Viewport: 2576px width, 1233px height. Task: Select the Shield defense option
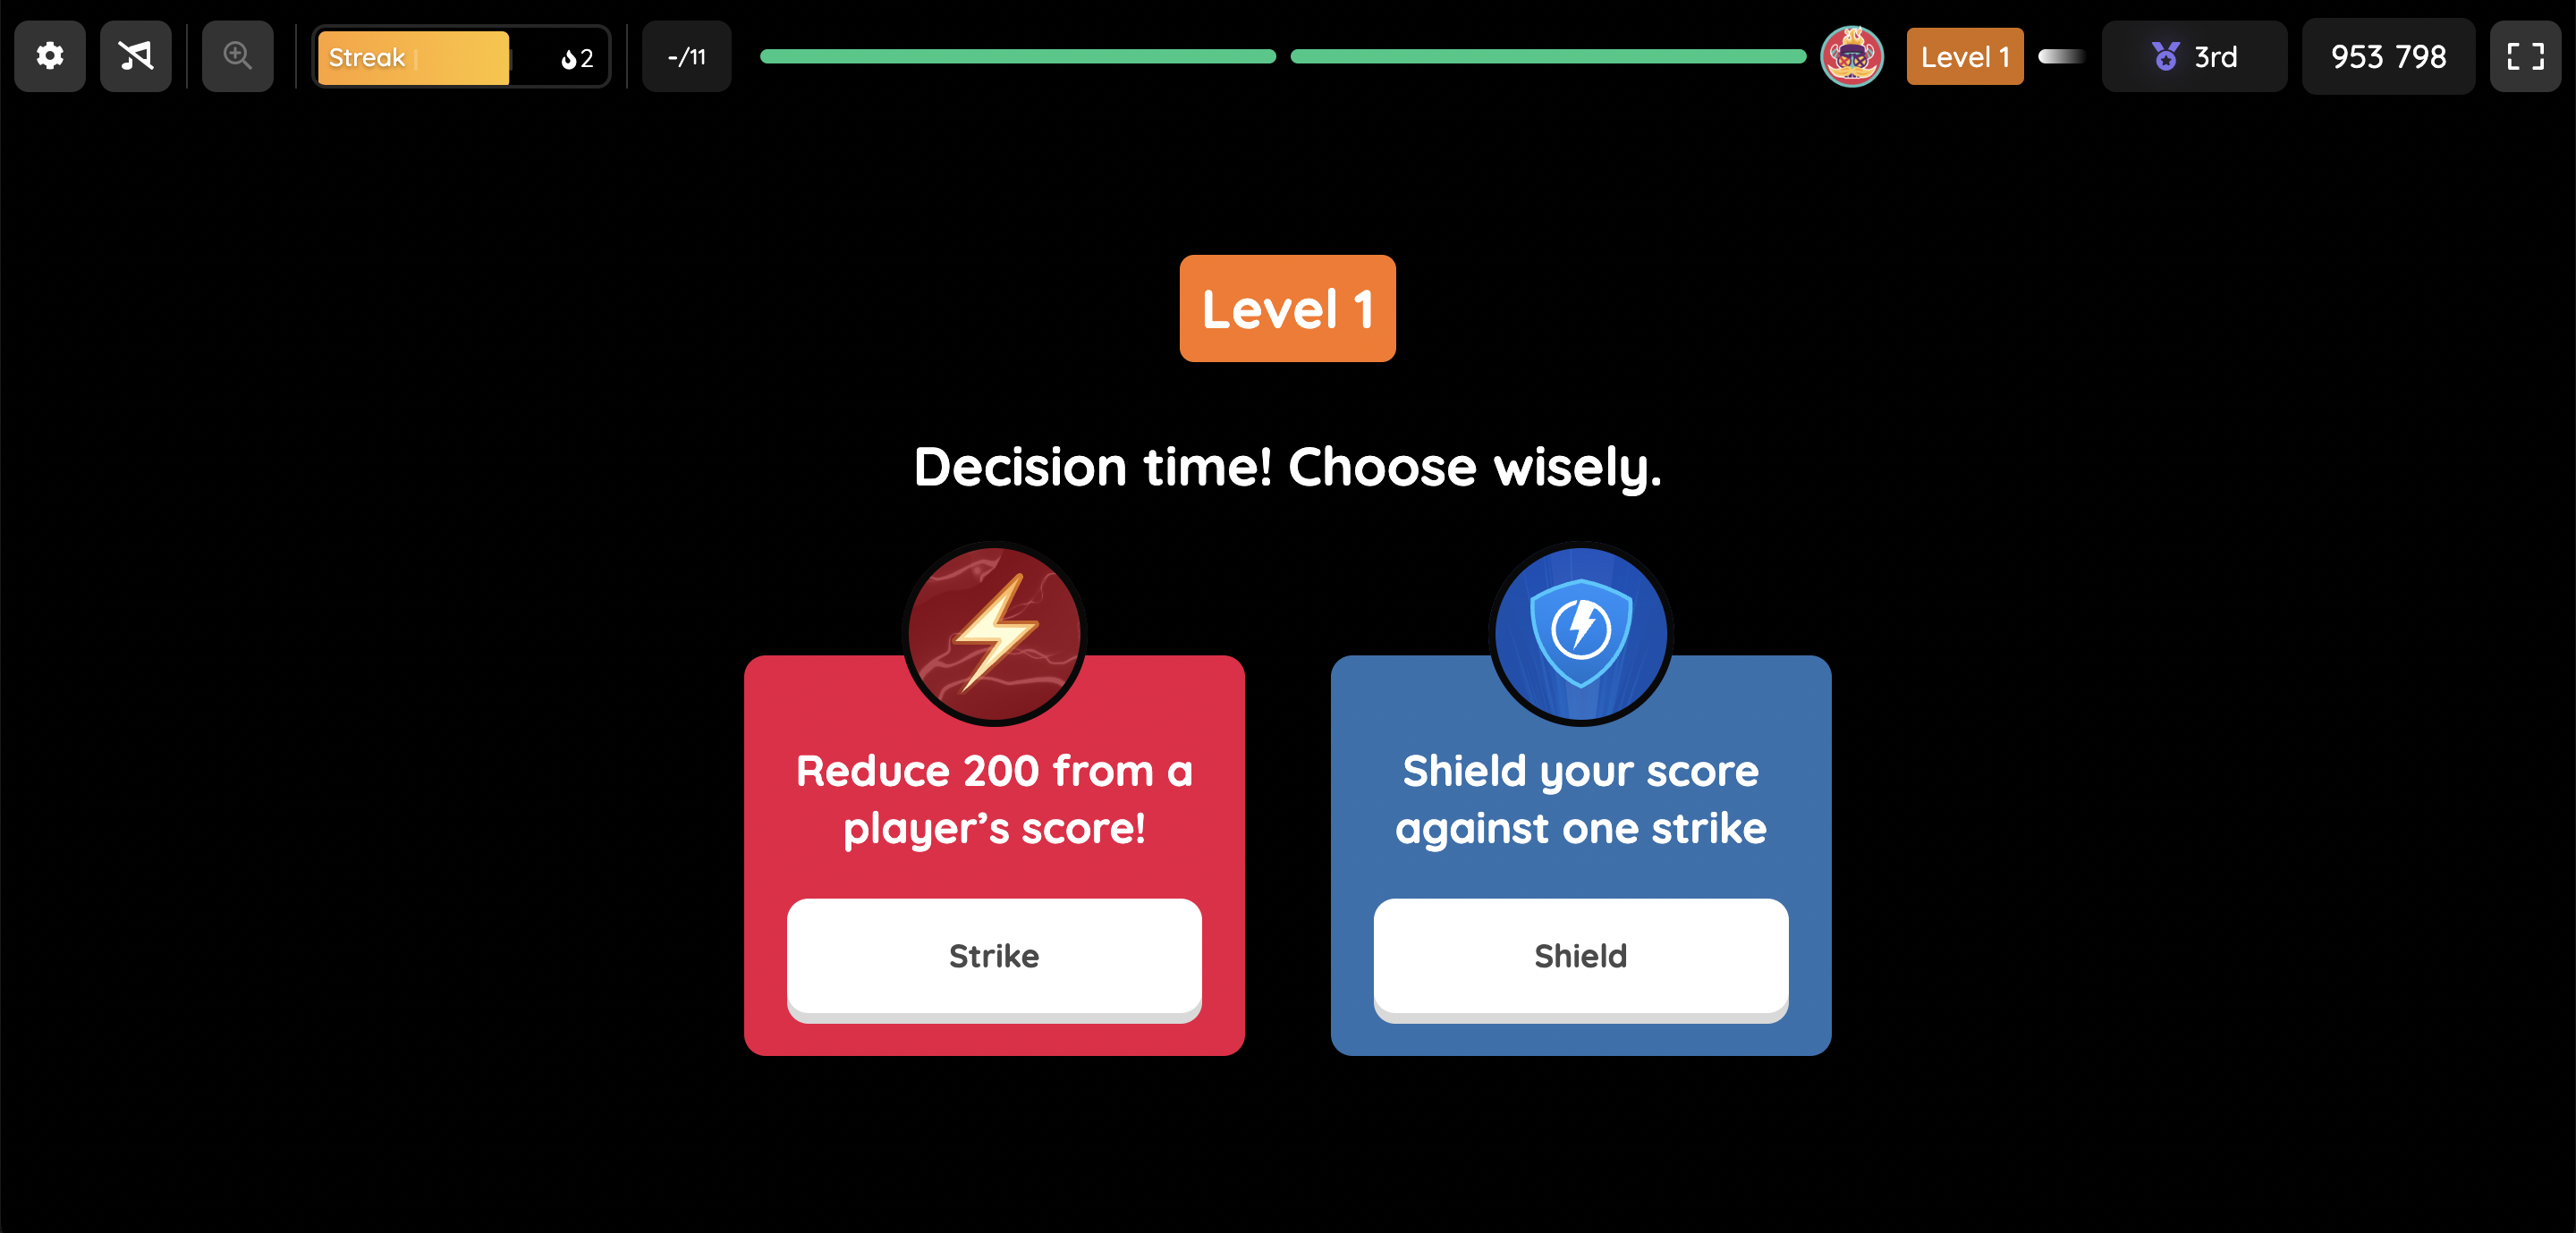(1579, 954)
